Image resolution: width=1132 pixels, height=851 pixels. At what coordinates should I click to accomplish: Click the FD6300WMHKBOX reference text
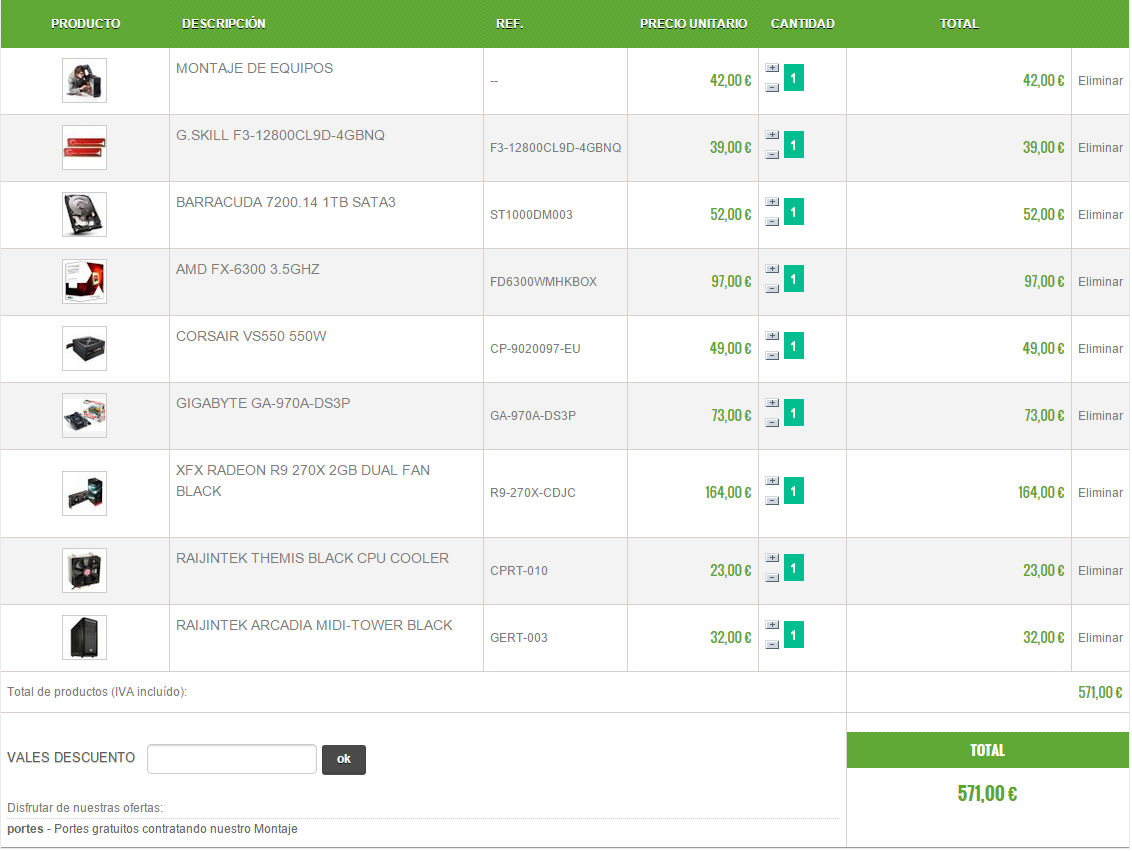(x=544, y=282)
